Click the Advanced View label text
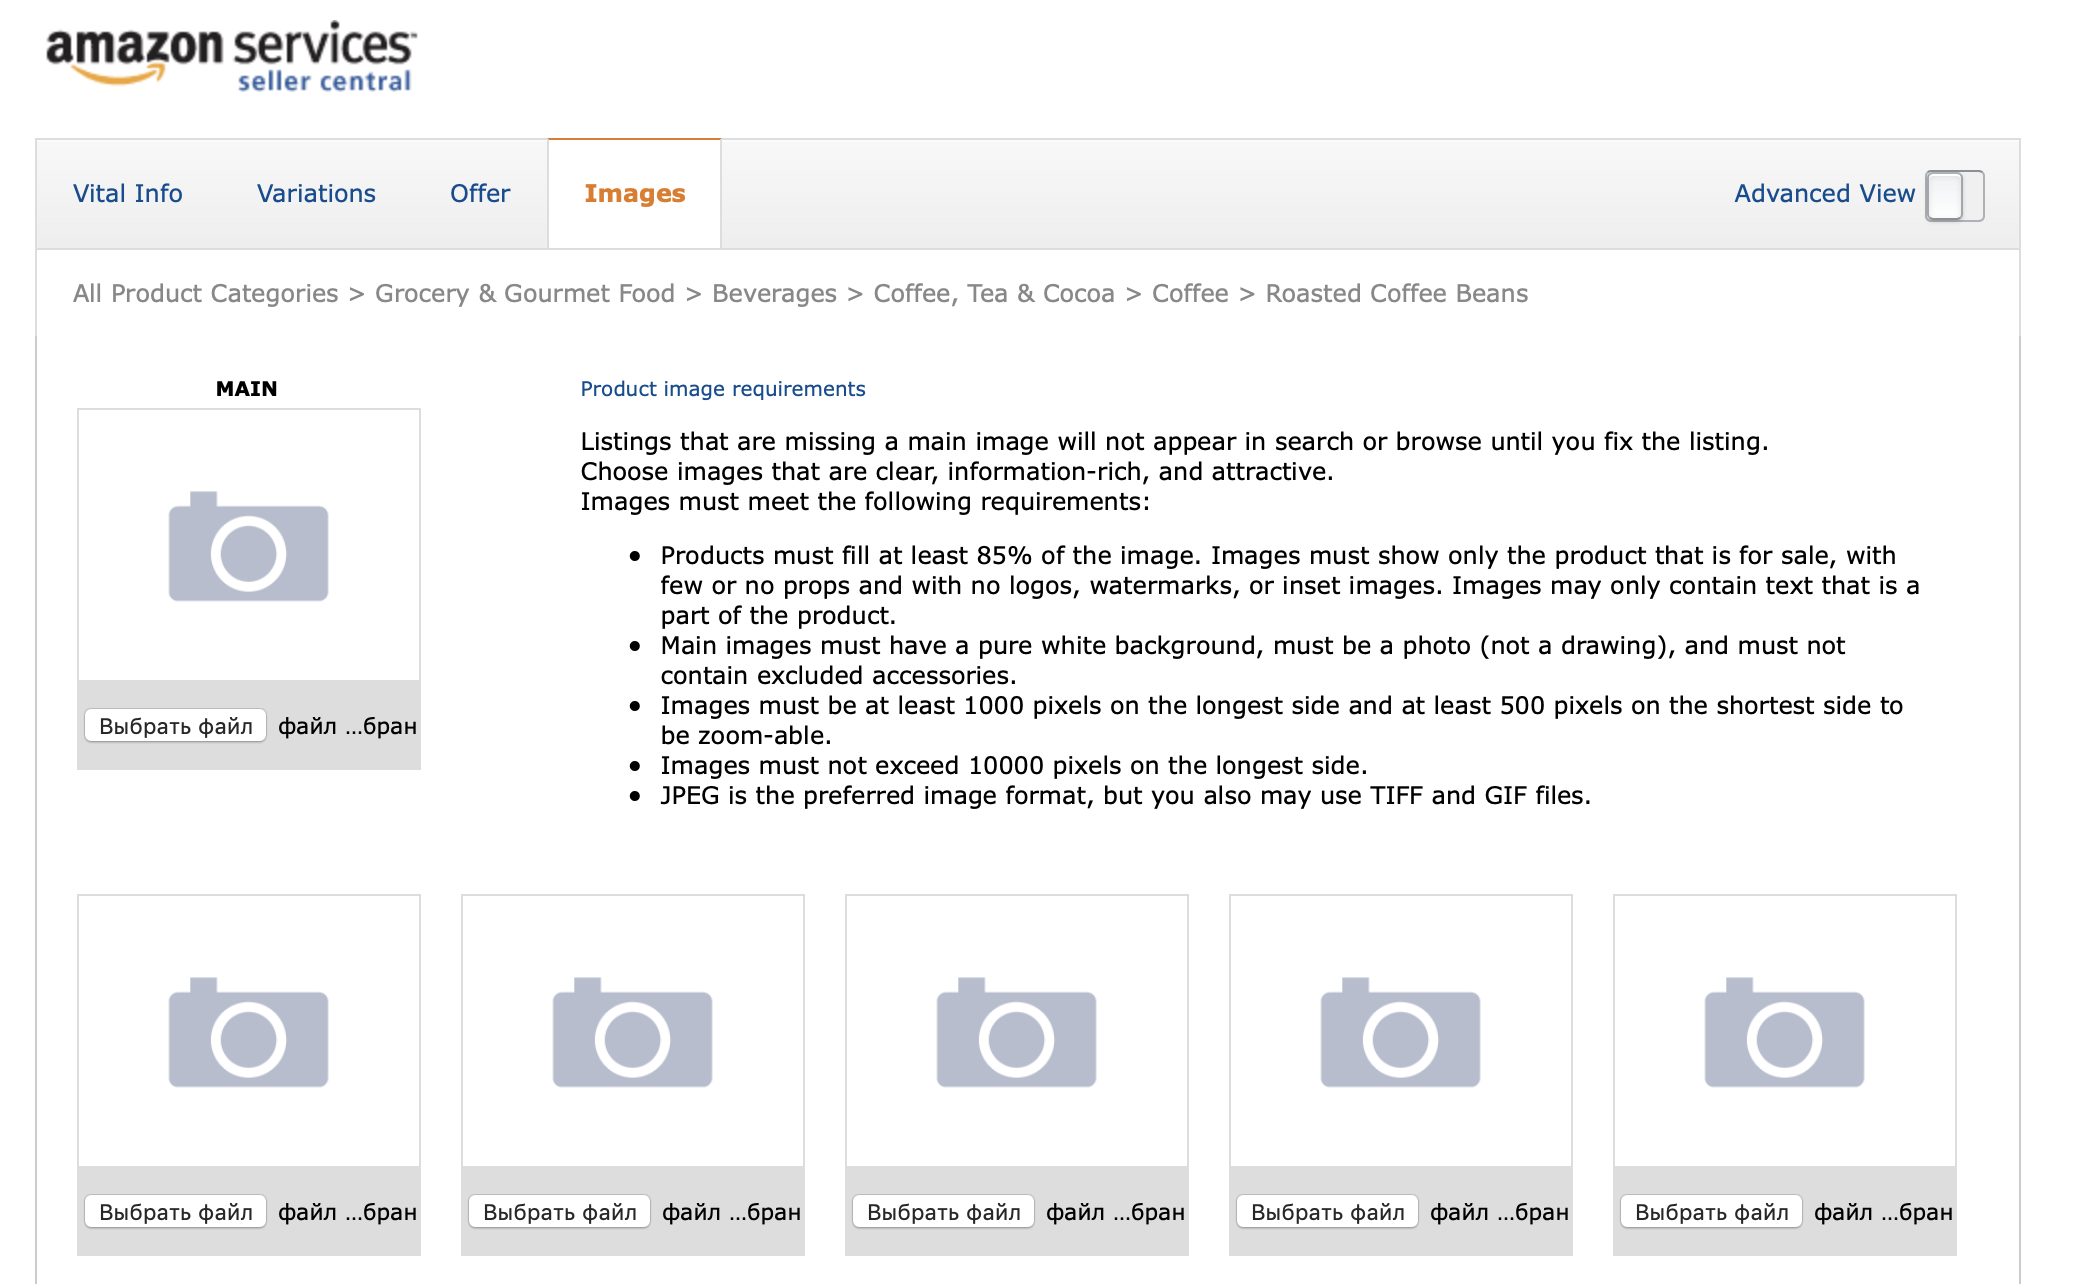 pyautogui.click(x=1823, y=194)
